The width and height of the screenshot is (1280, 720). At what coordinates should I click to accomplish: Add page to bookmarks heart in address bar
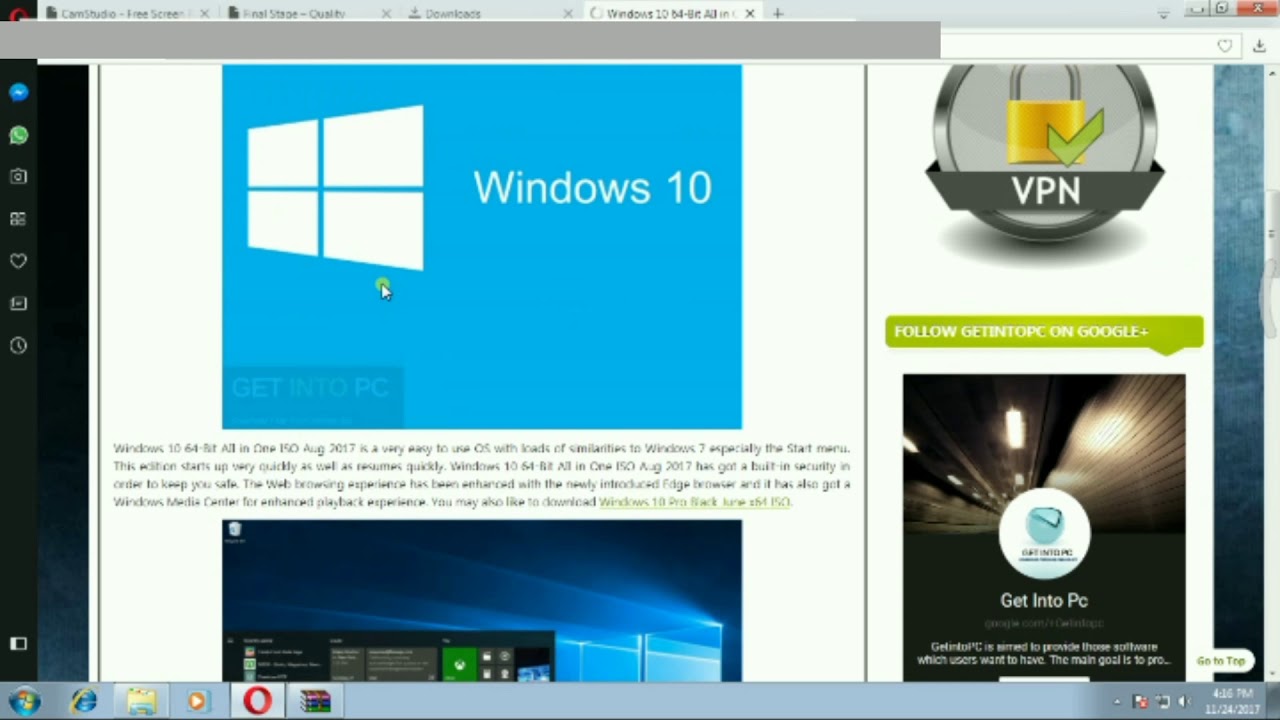pos(1224,46)
